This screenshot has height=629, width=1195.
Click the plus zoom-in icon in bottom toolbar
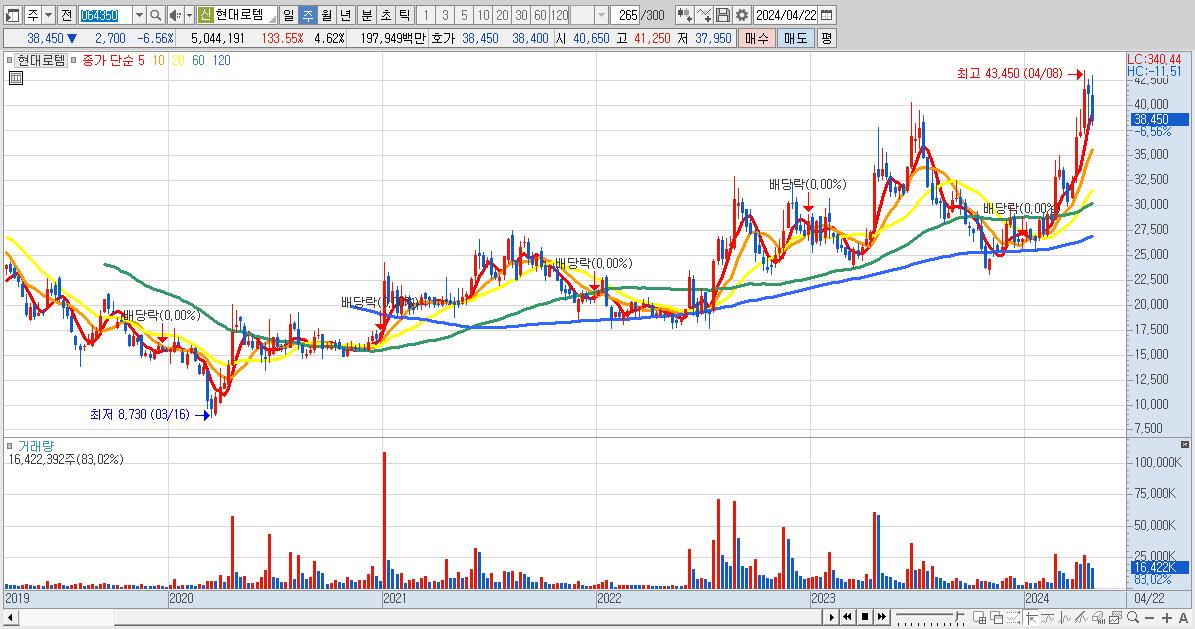(1167, 618)
